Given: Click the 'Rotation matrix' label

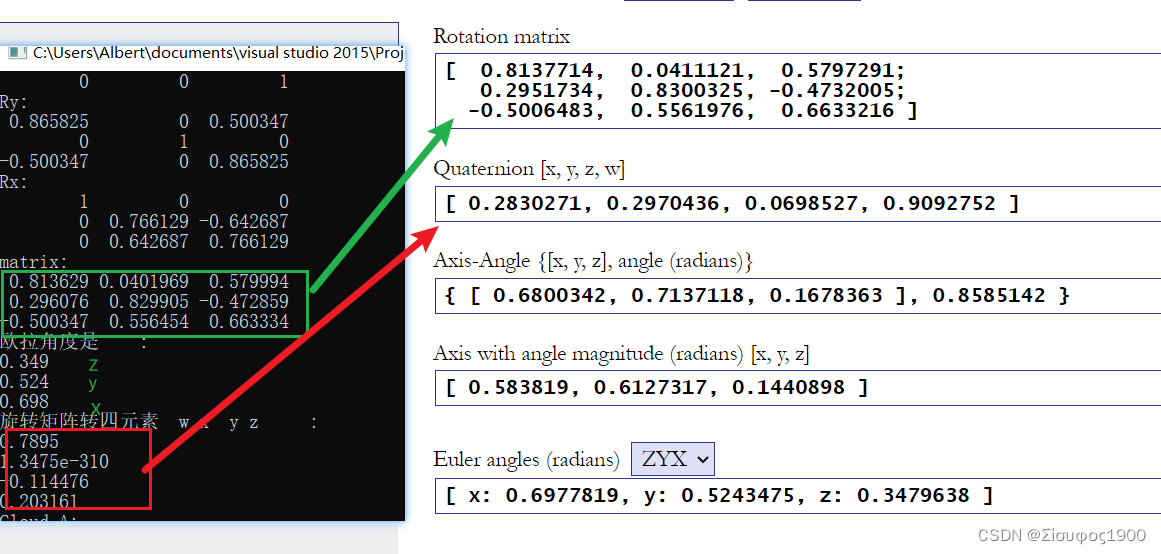Looking at the screenshot, I should coord(501,36).
